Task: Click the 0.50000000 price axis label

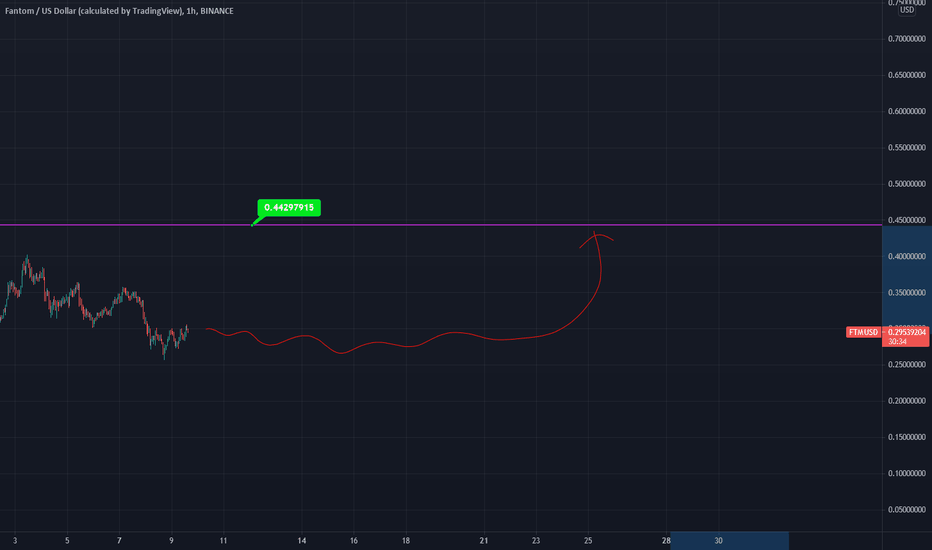Action: (906, 184)
